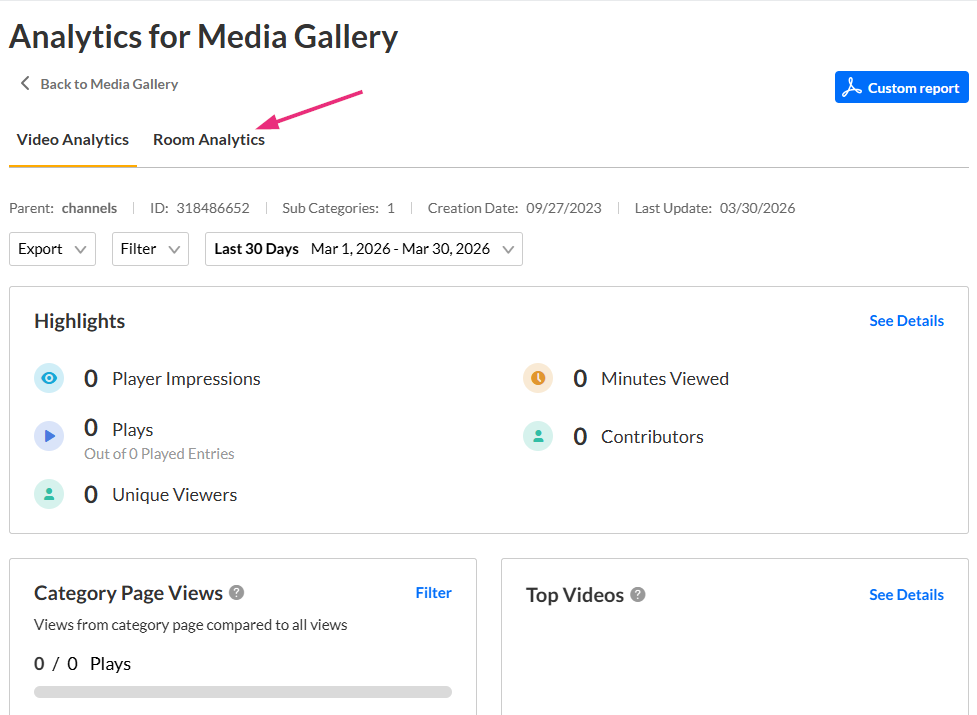
Task: Click the Custom report button
Action: coord(902,87)
